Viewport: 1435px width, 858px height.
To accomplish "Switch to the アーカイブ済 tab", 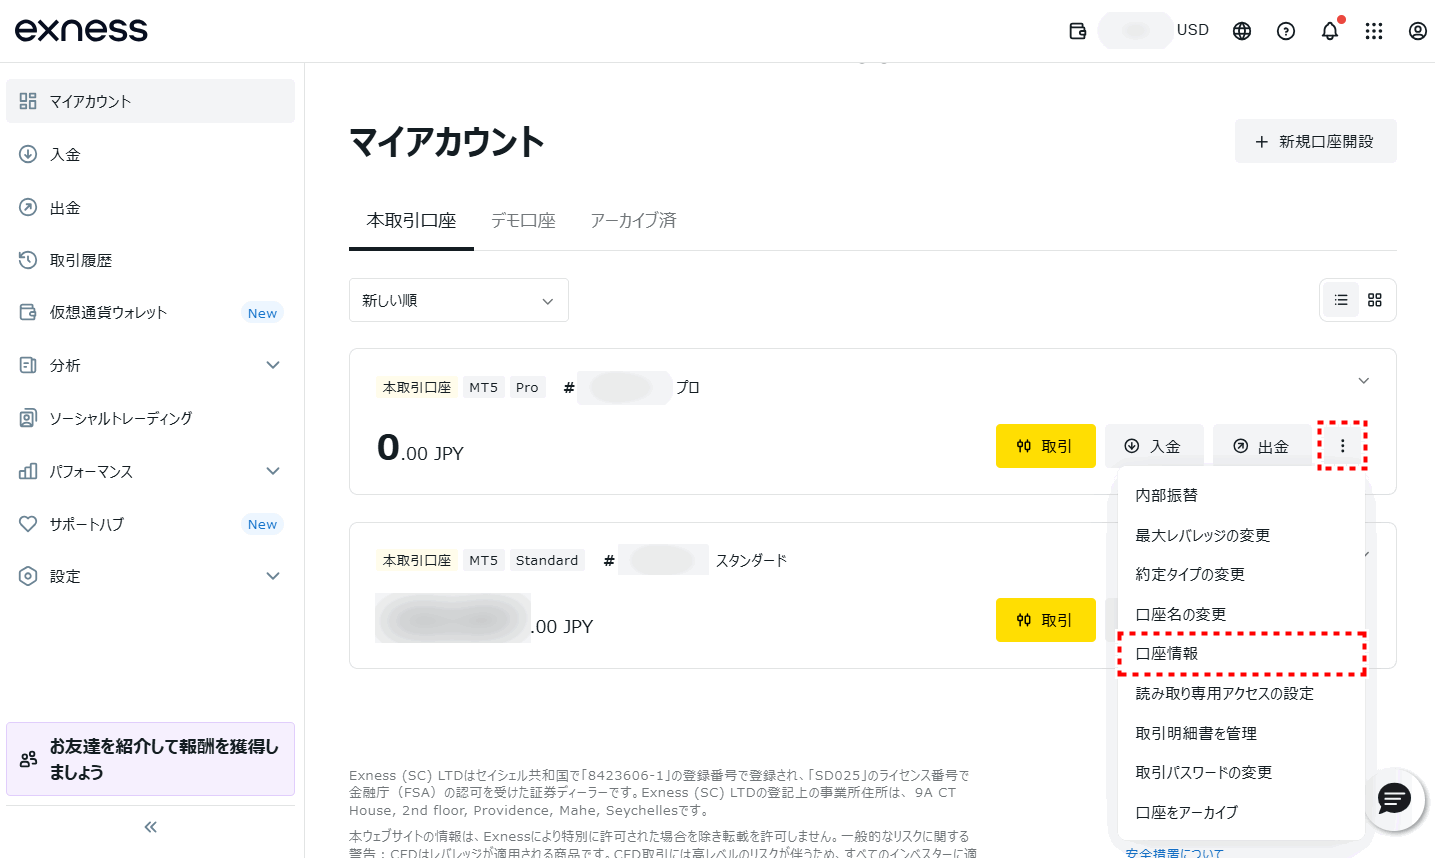I will point(633,220).
